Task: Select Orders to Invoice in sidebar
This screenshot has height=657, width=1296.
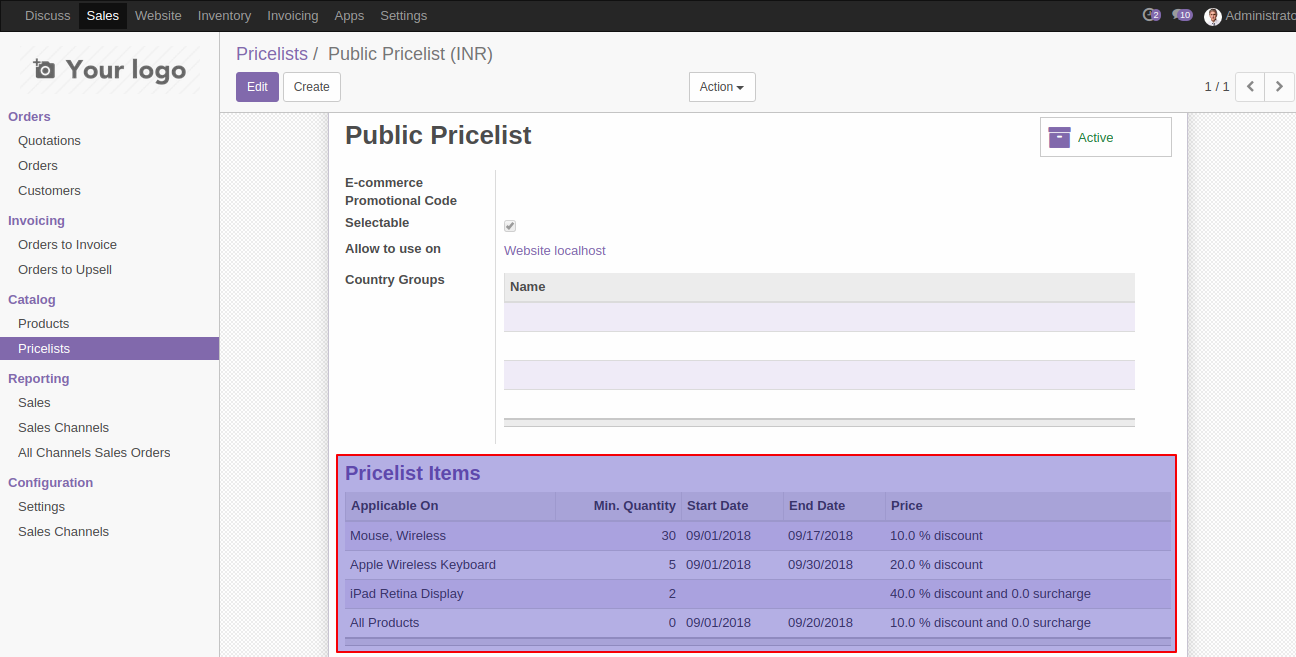Action: coord(67,245)
